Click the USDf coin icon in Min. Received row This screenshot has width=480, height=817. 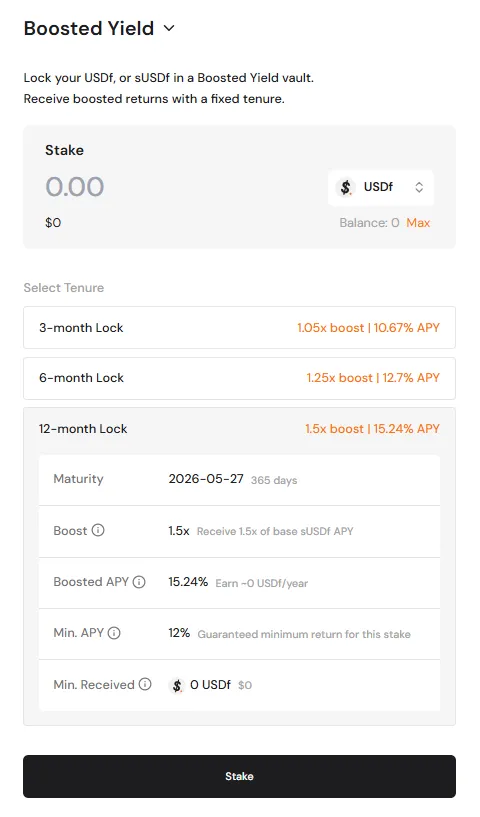(177, 685)
